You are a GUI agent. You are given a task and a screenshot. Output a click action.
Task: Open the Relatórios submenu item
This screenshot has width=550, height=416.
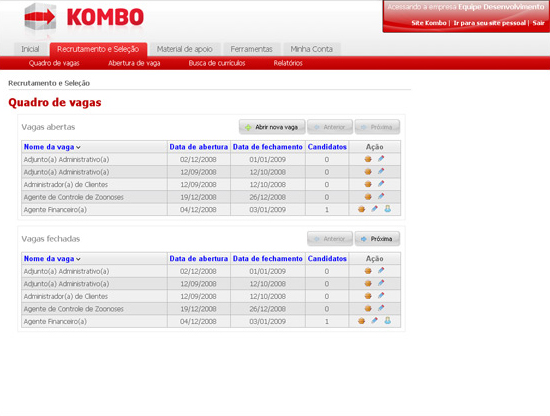coord(288,63)
